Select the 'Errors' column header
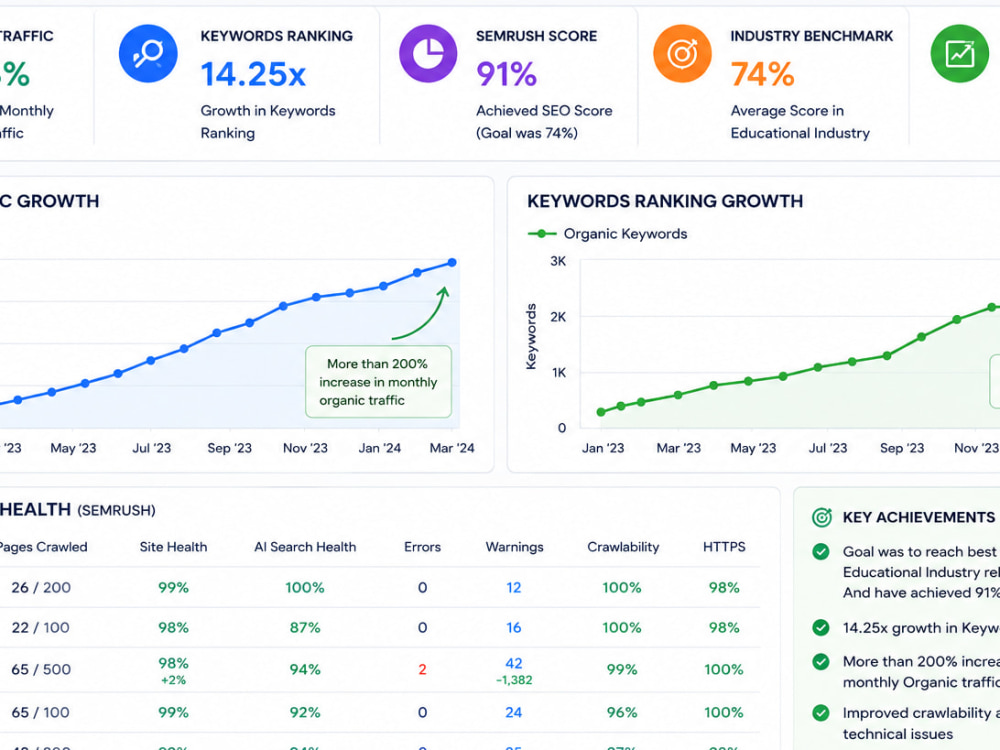This screenshot has width=1000, height=750. pos(422,547)
